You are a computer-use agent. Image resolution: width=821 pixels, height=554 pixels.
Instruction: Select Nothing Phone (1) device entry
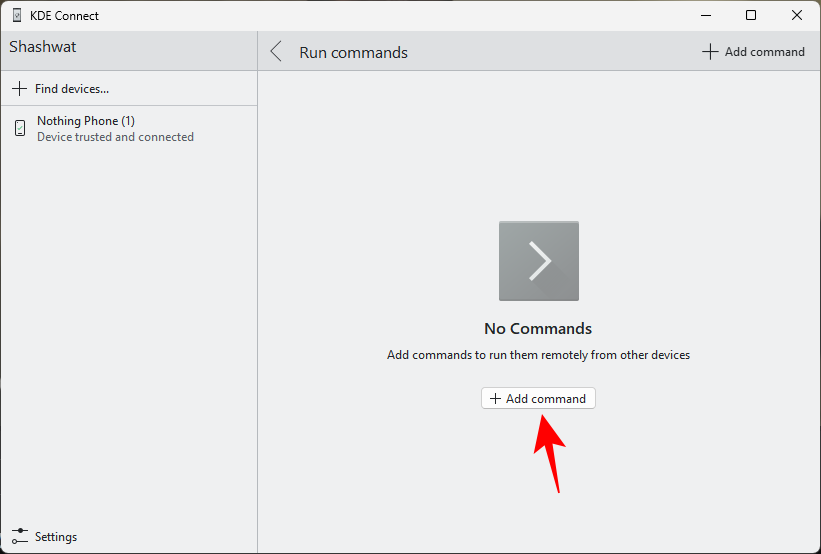(129, 128)
